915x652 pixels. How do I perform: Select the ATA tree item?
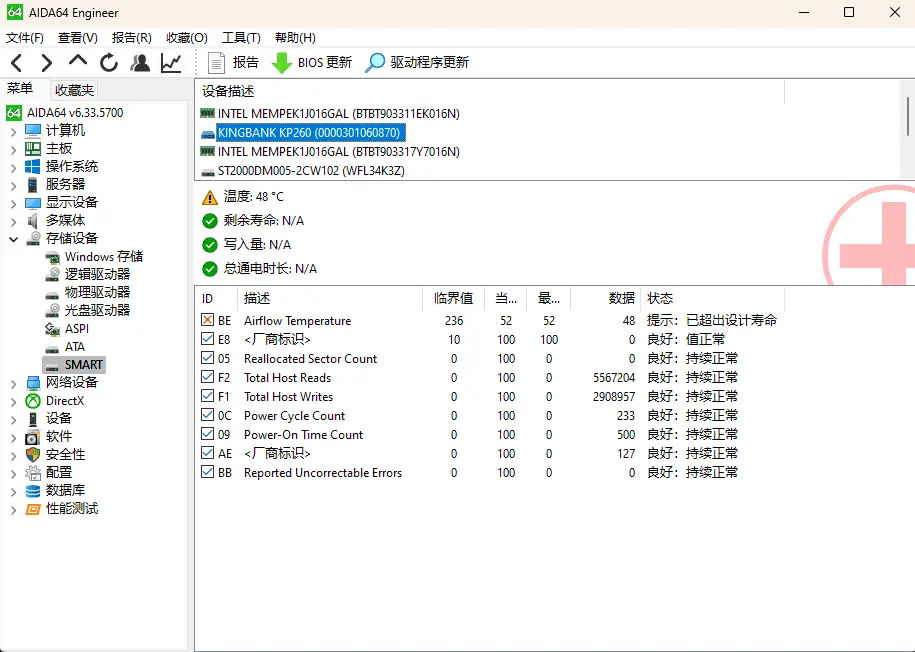[x=75, y=347]
